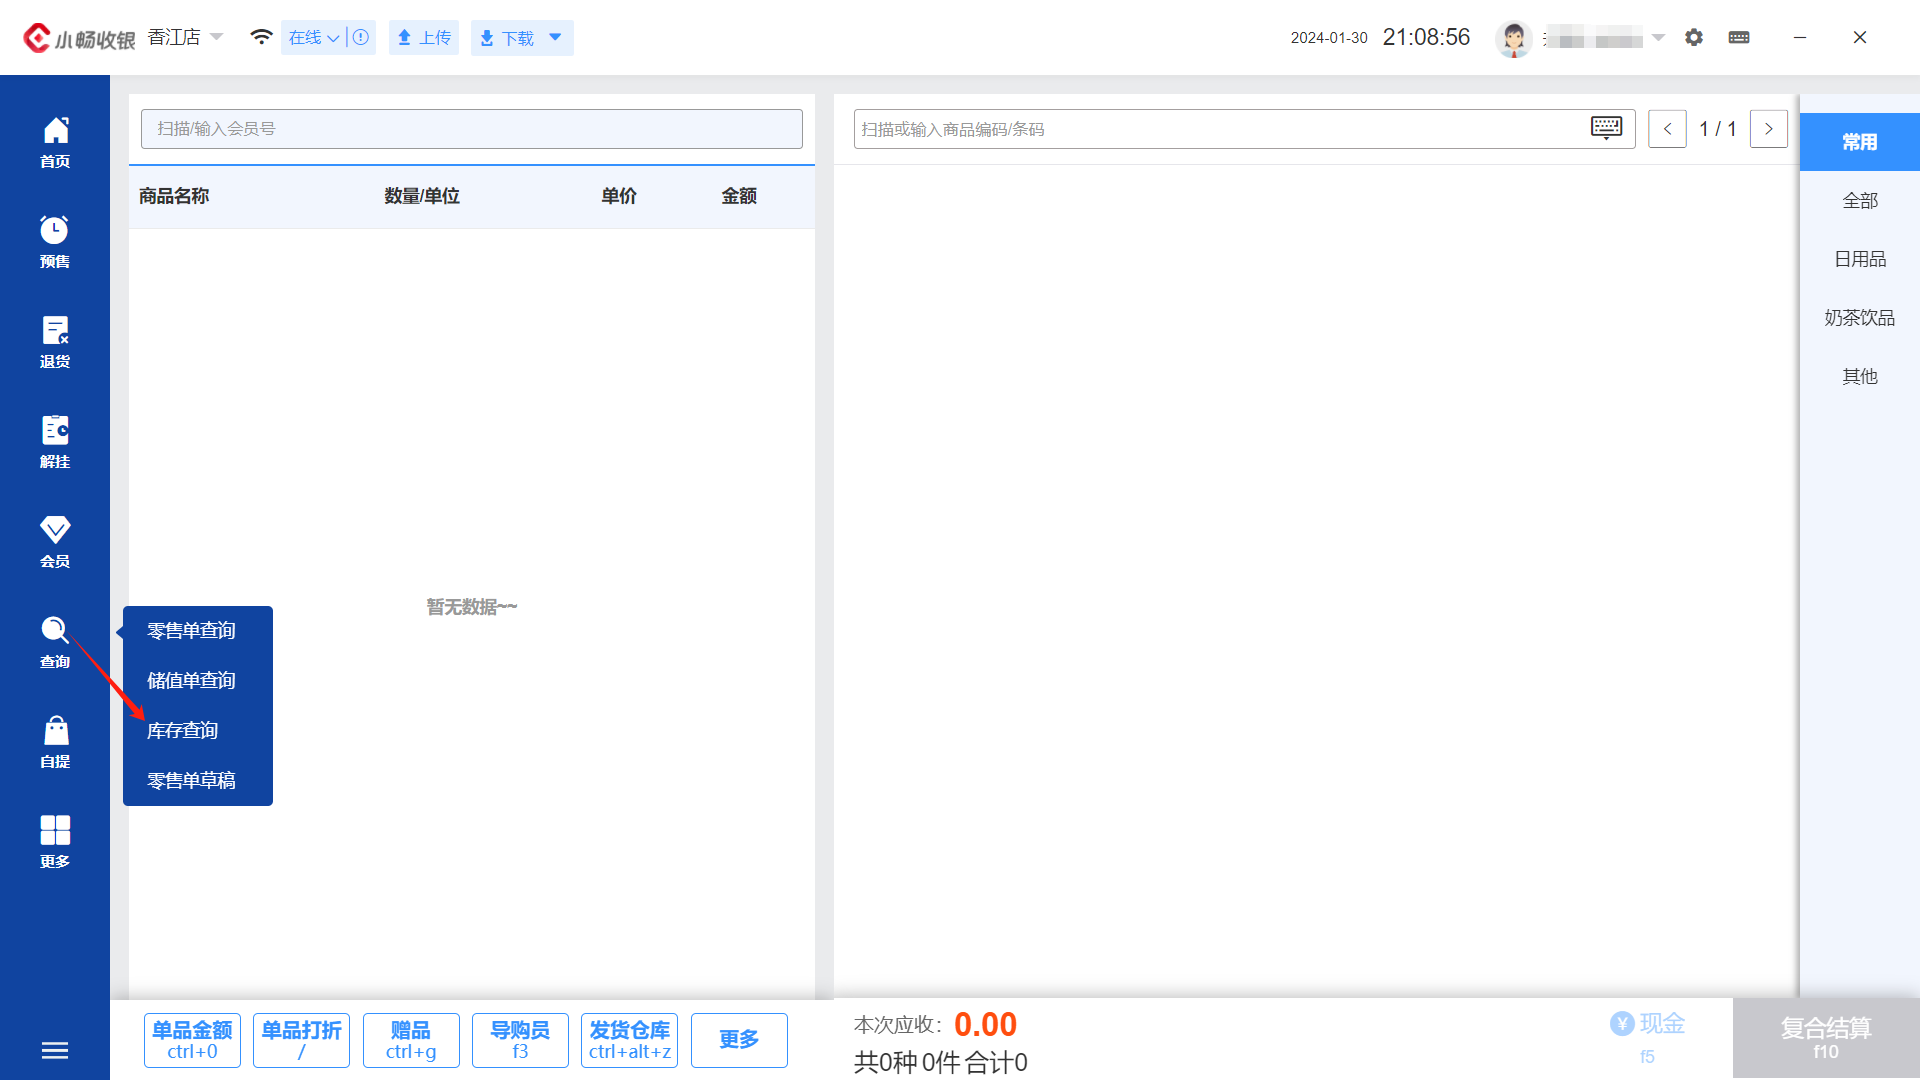Select 库存查询 from the query menu
This screenshot has height=1080, width=1920.
tap(183, 730)
